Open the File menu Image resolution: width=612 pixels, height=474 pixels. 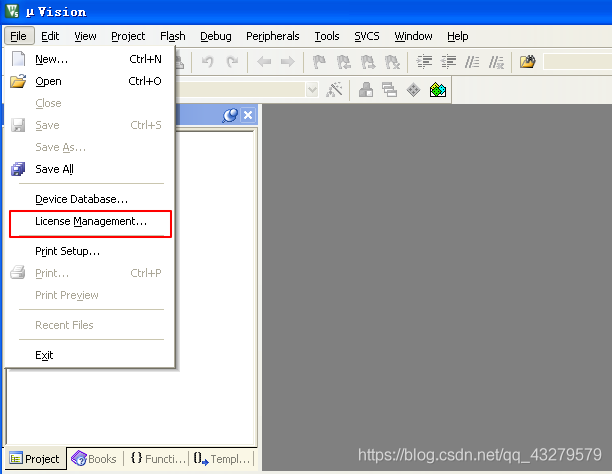(18, 36)
